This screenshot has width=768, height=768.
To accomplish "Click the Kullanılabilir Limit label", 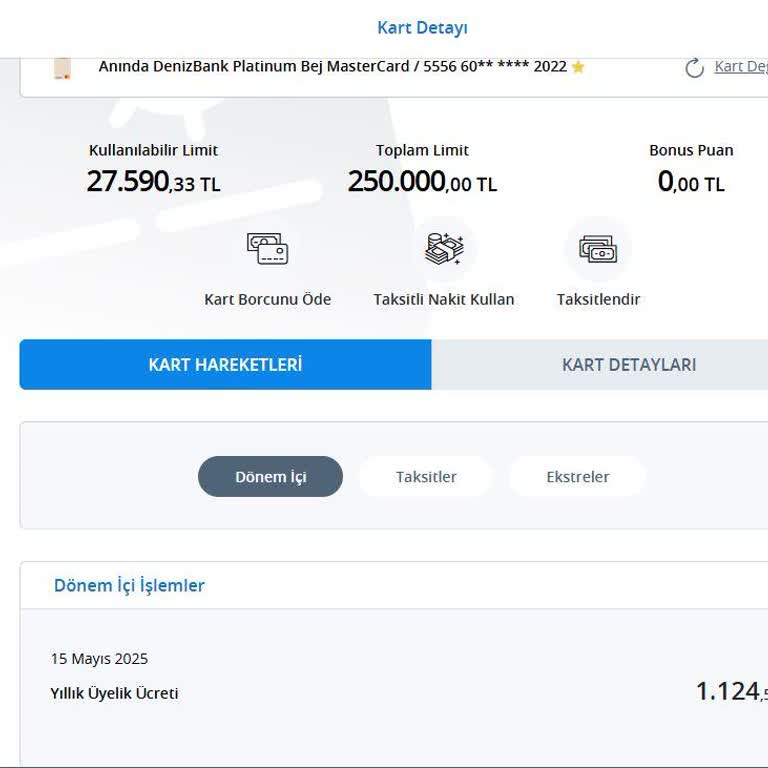I will pos(153,150).
